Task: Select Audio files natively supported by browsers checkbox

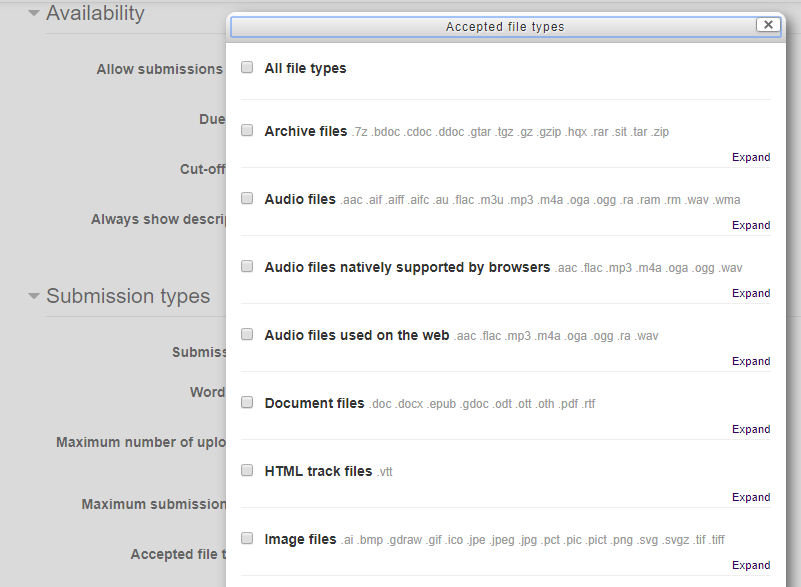Action: [247, 266]
